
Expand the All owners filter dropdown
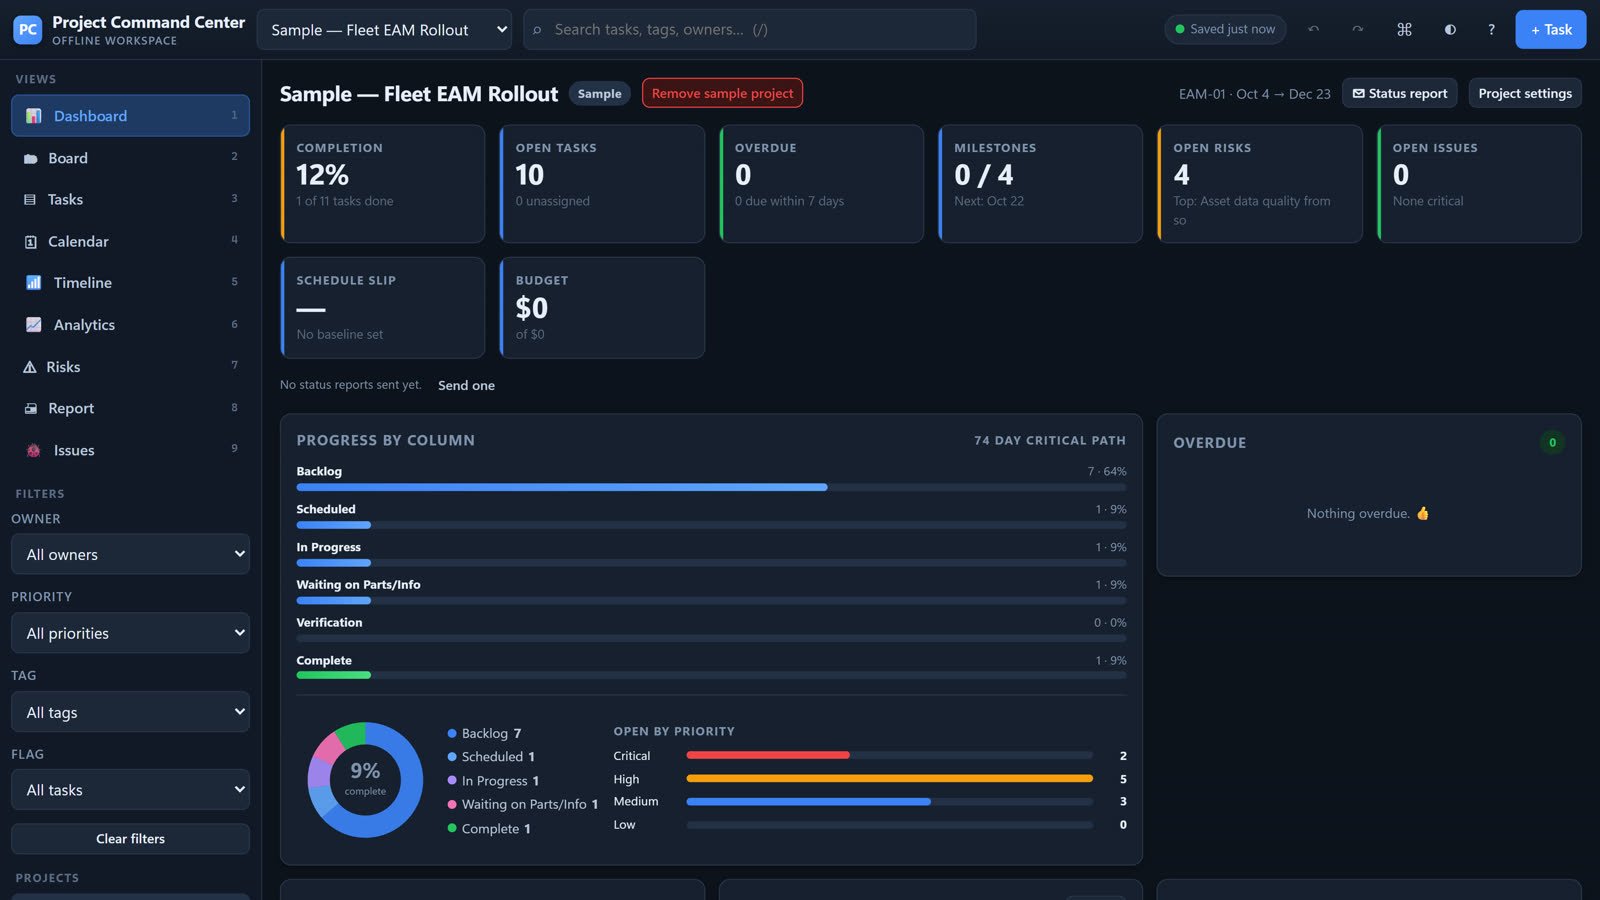130,554
